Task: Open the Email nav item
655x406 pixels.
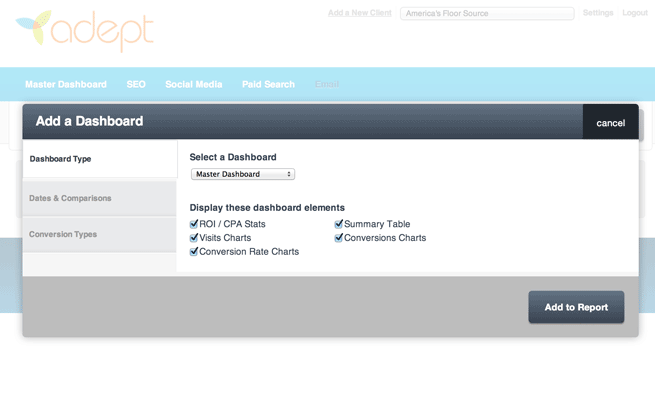Action: (x=327, y=85)
